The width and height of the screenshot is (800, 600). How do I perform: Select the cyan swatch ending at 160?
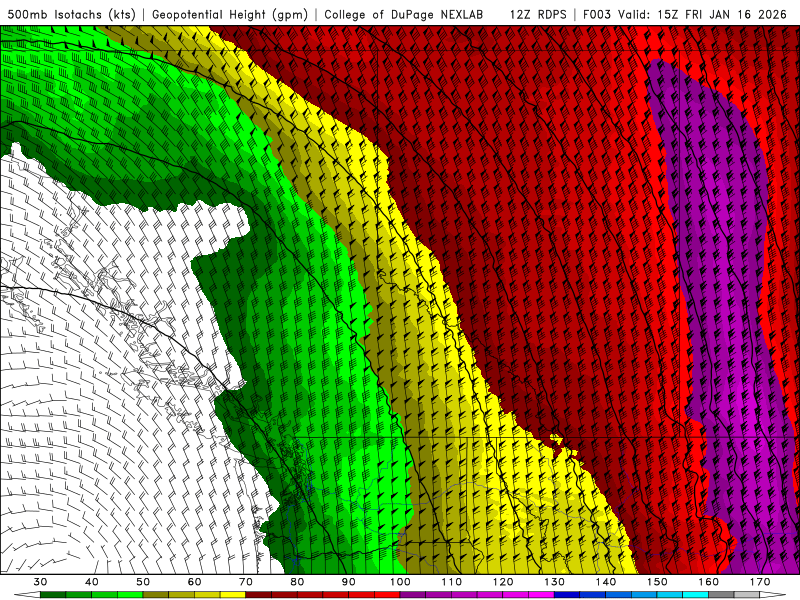(695, 595)
